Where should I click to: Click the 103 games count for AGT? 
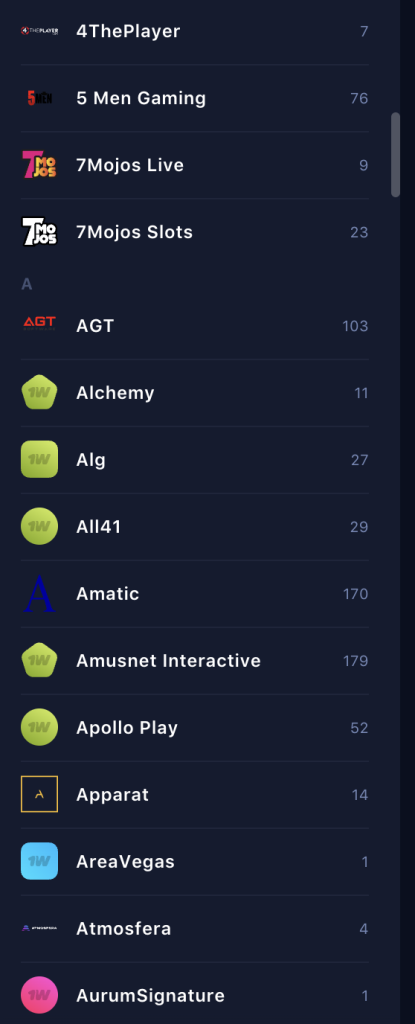[x=355, y=326]
